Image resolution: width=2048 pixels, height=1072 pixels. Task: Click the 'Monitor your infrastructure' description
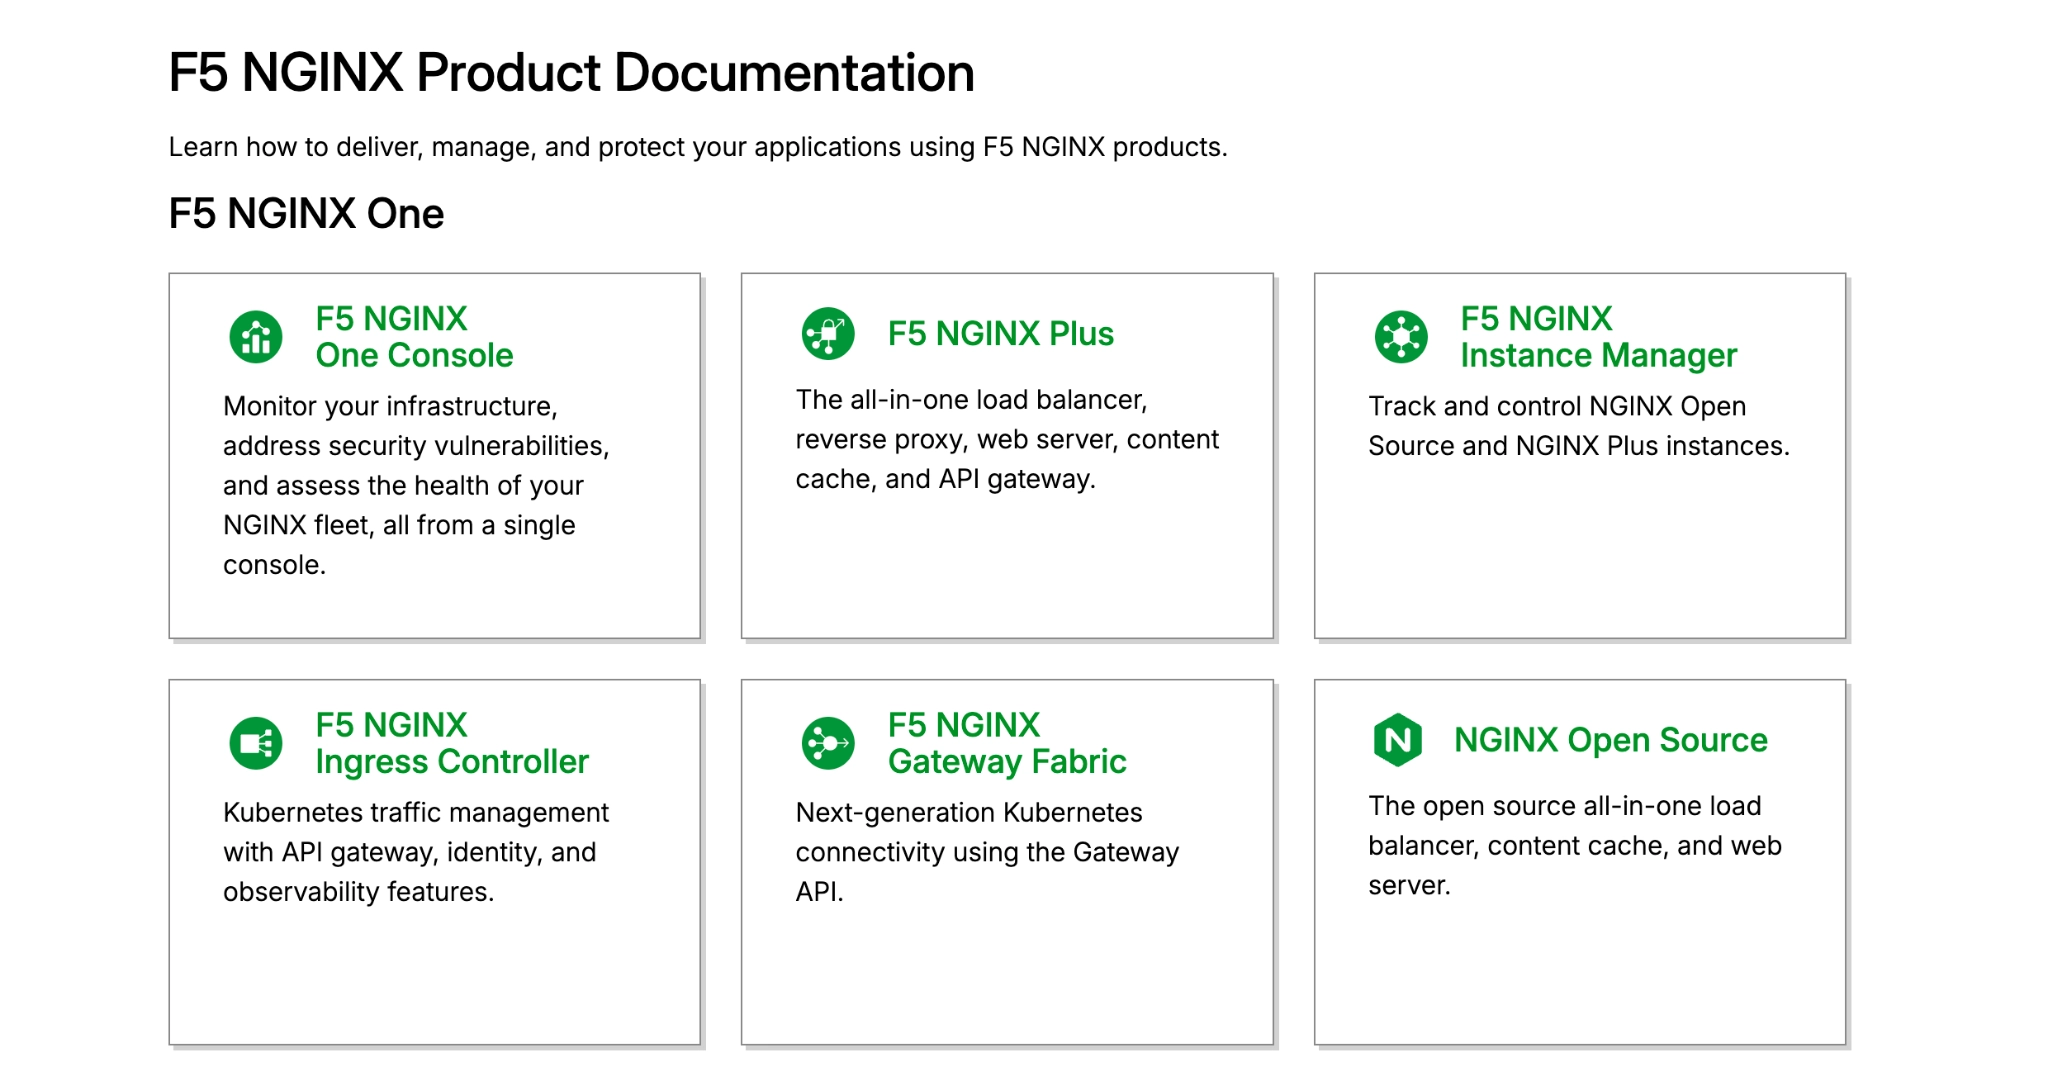click(x=416, y=485)
